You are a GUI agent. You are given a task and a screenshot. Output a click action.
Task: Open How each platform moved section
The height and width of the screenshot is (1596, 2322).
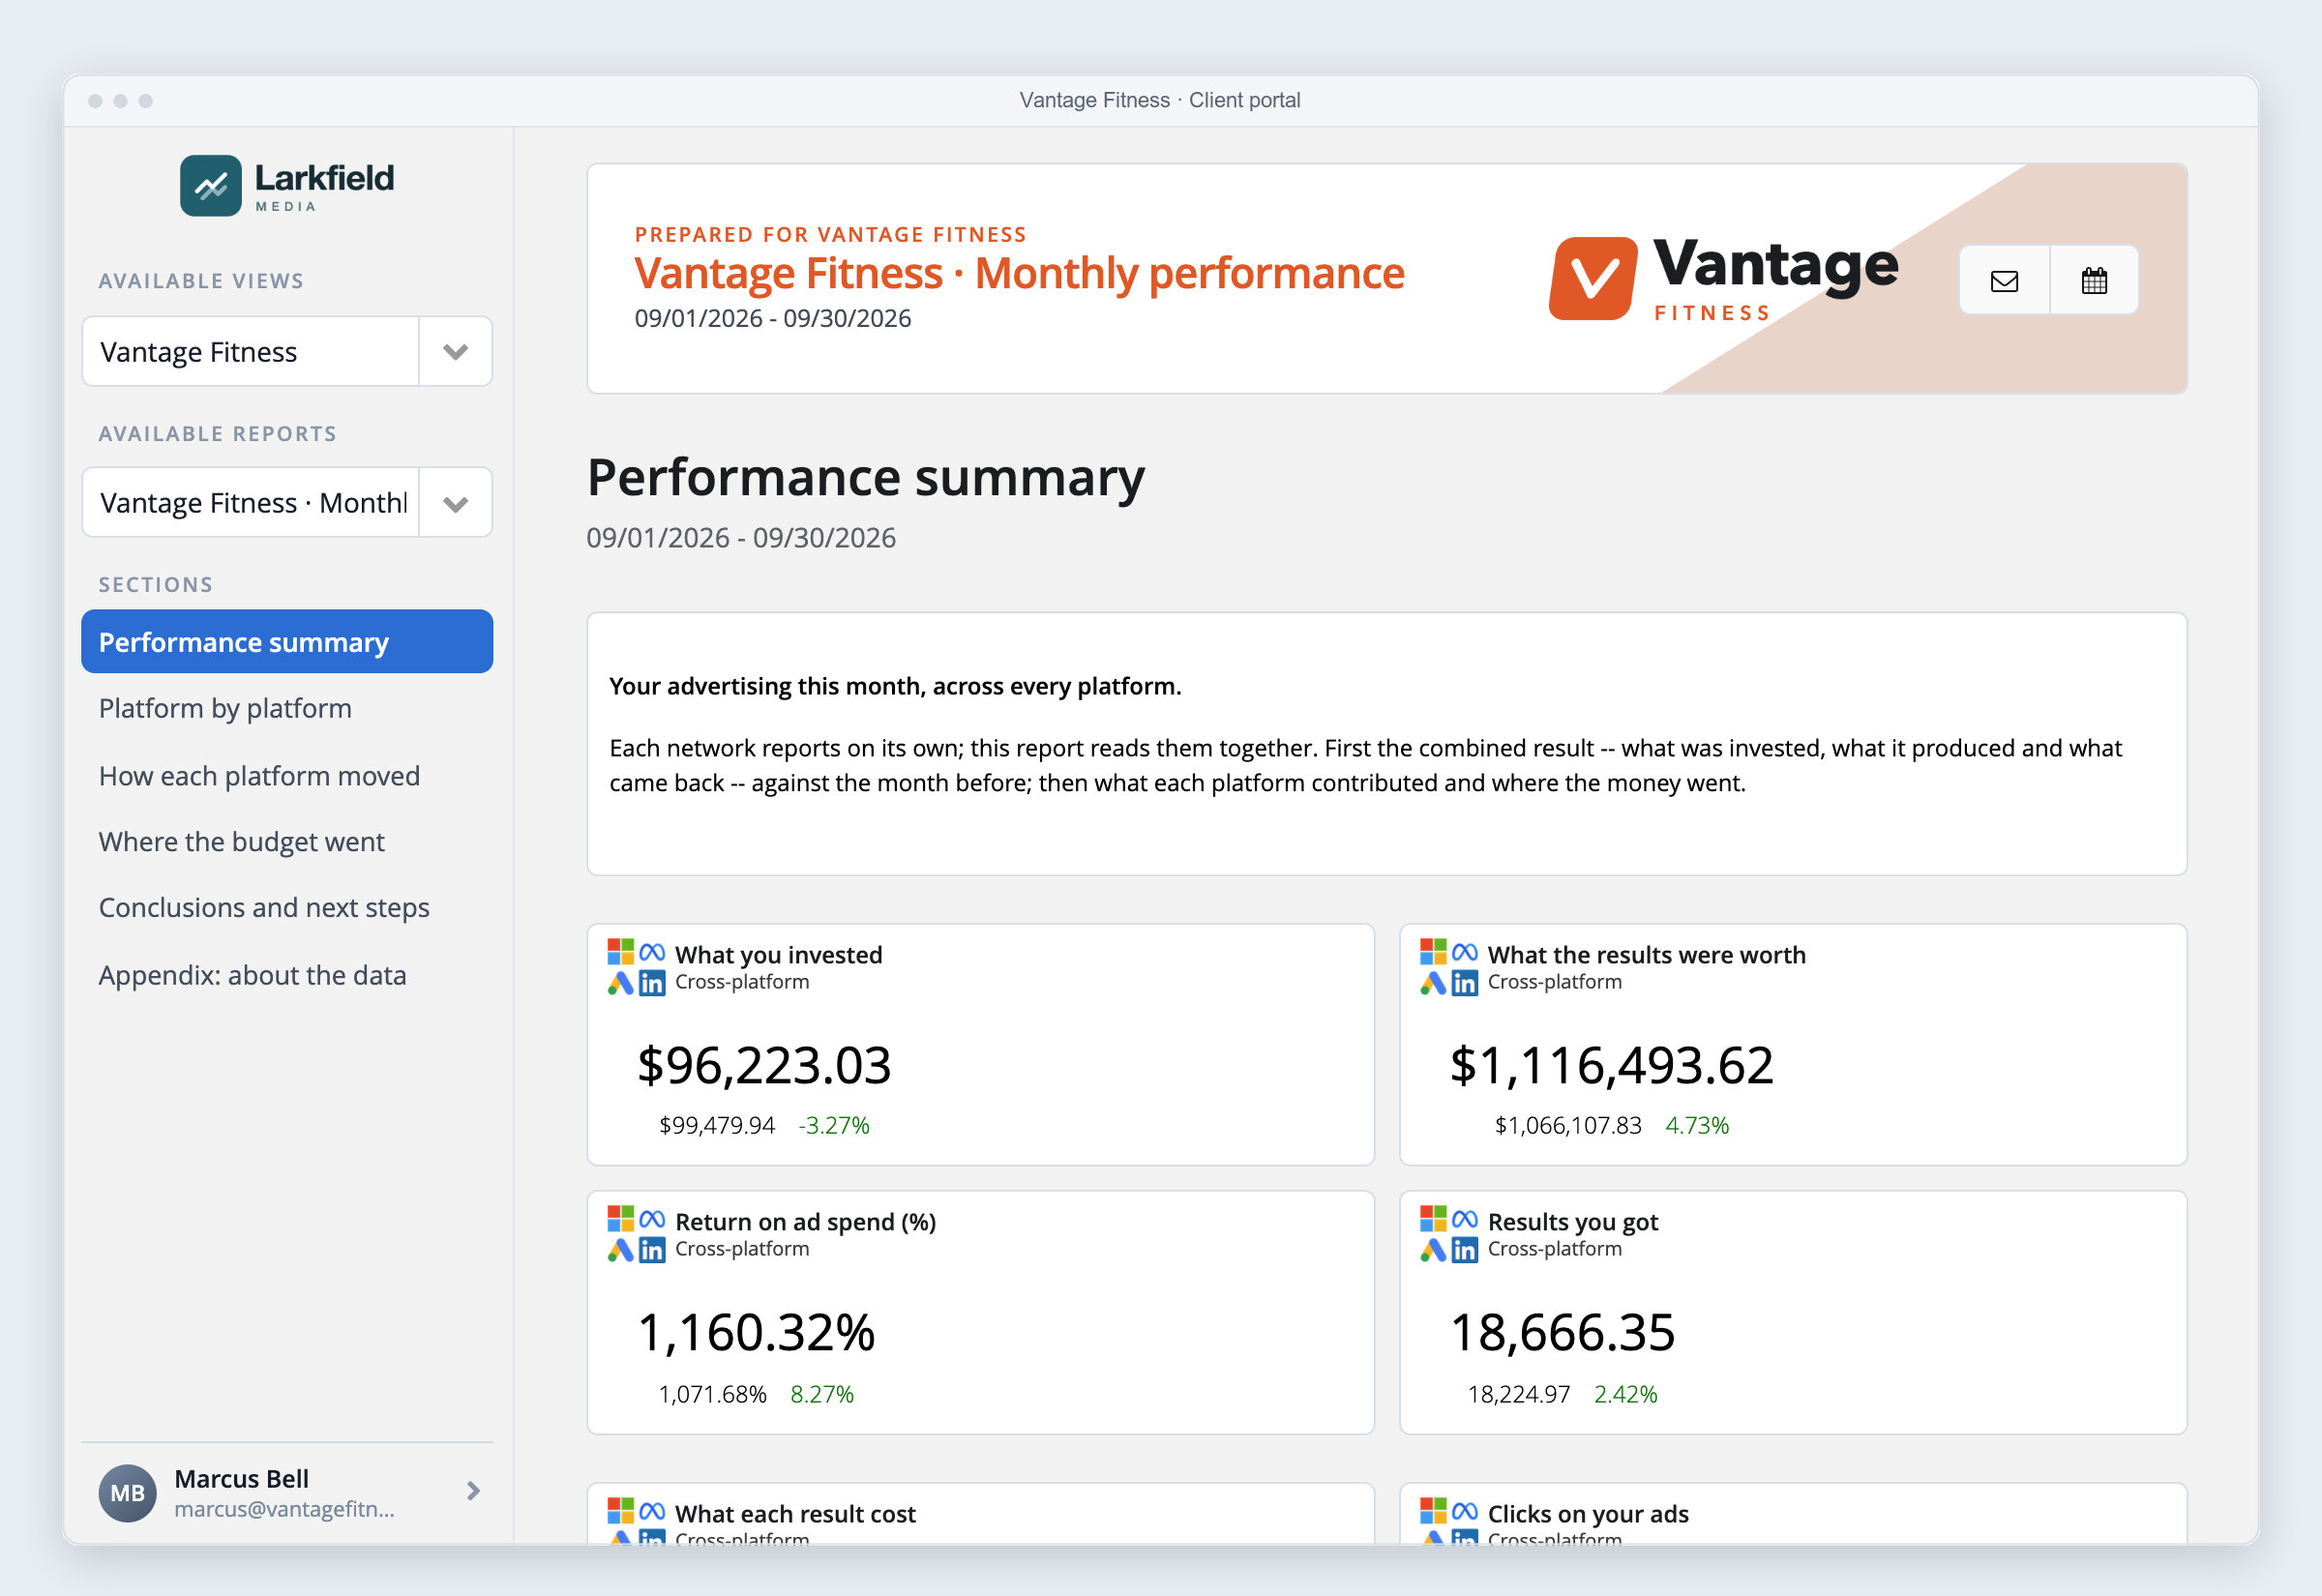(x=259, y=776)
